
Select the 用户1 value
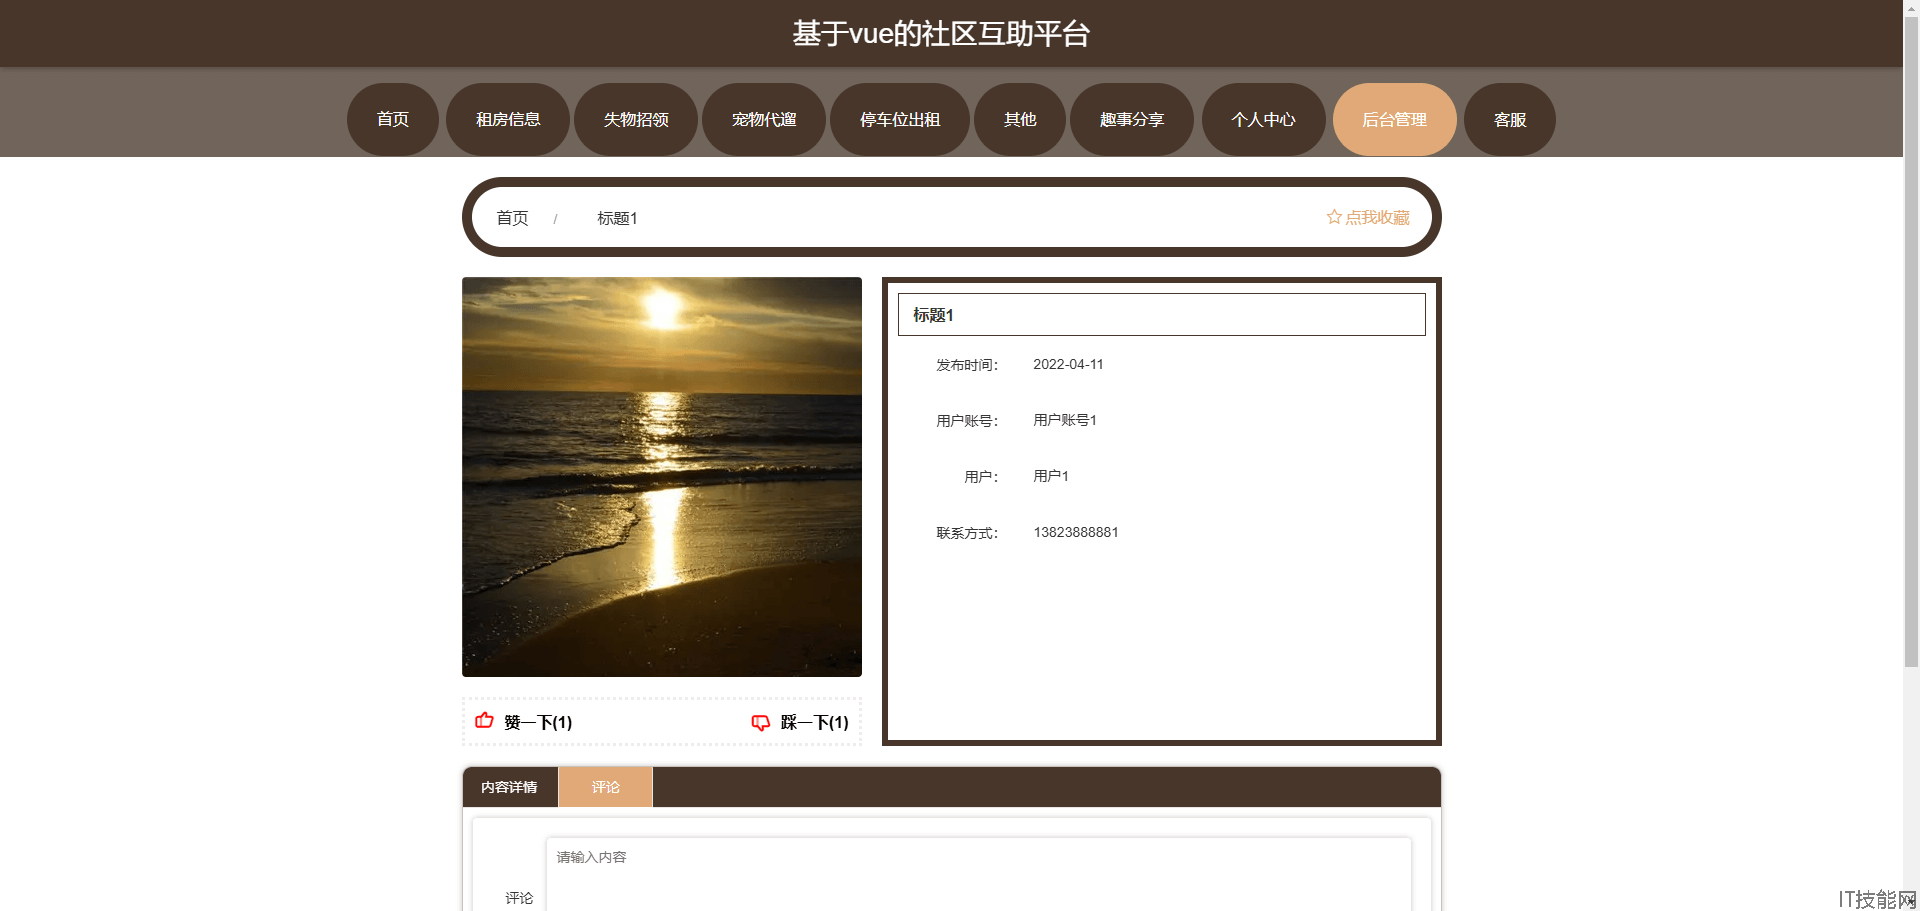1051,476
